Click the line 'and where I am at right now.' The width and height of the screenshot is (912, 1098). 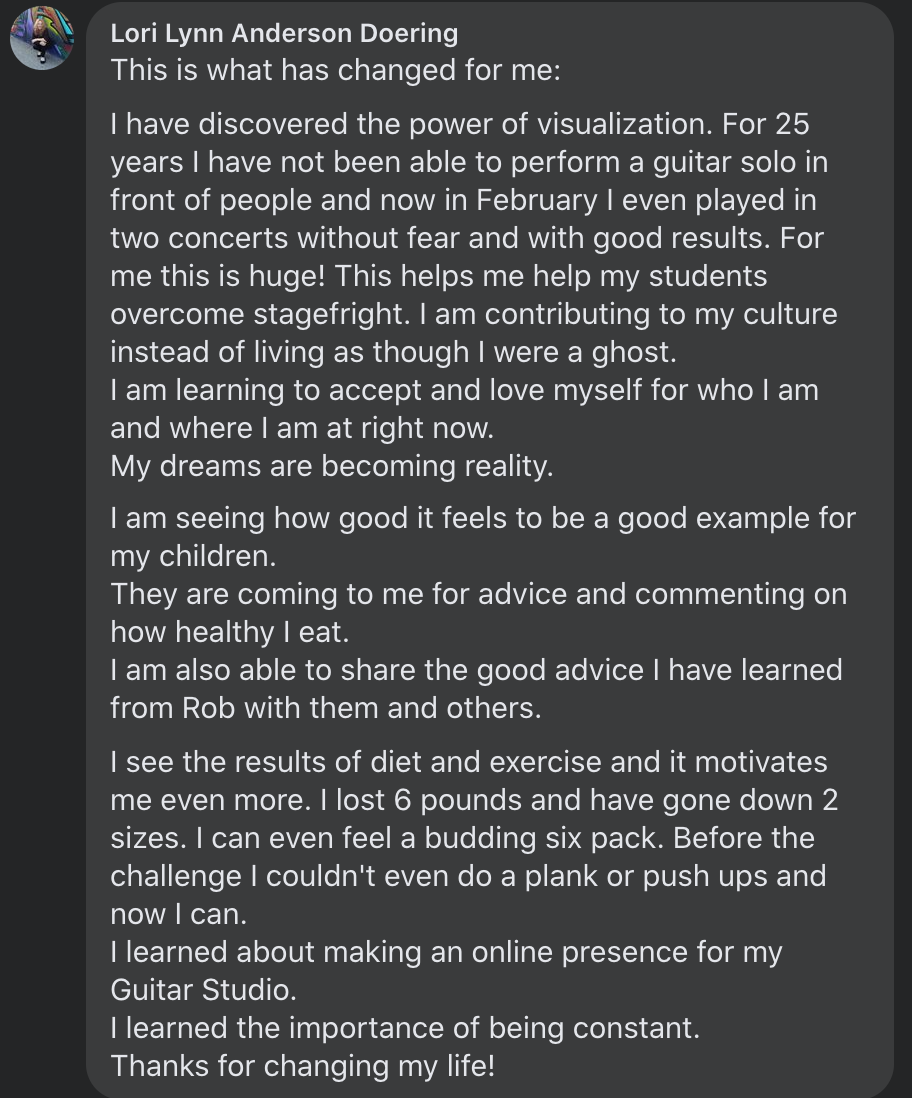[x=302, y=428]
